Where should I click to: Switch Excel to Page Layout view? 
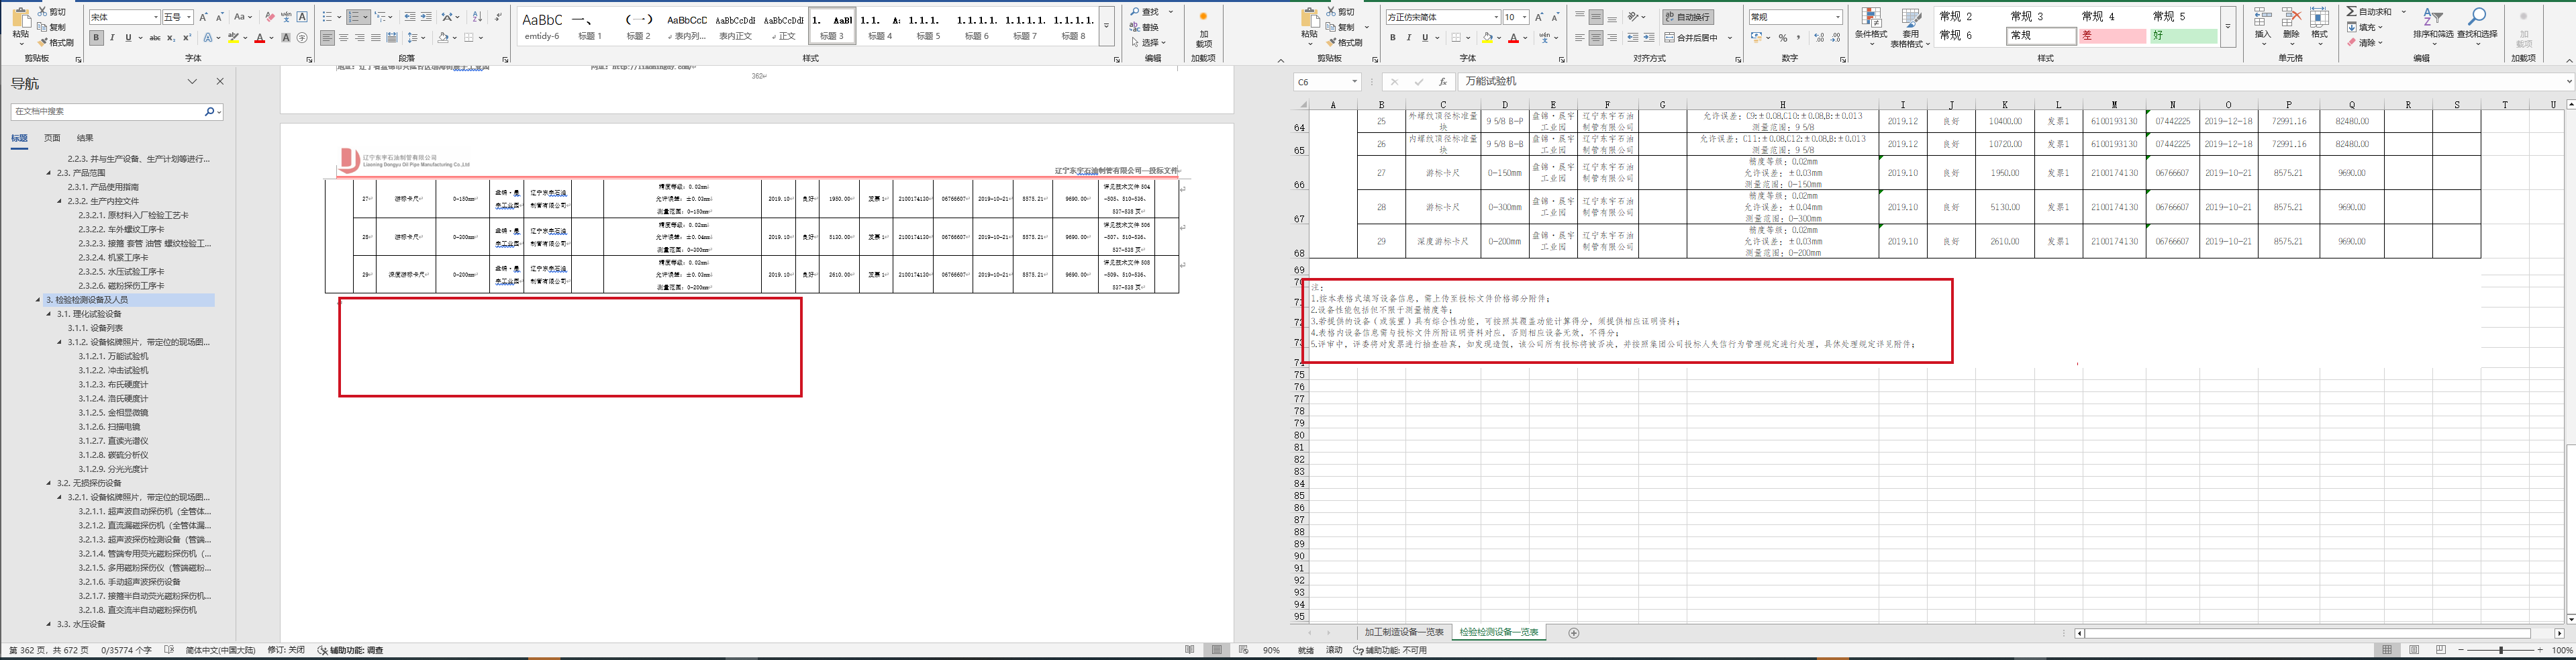[2414, 650]
